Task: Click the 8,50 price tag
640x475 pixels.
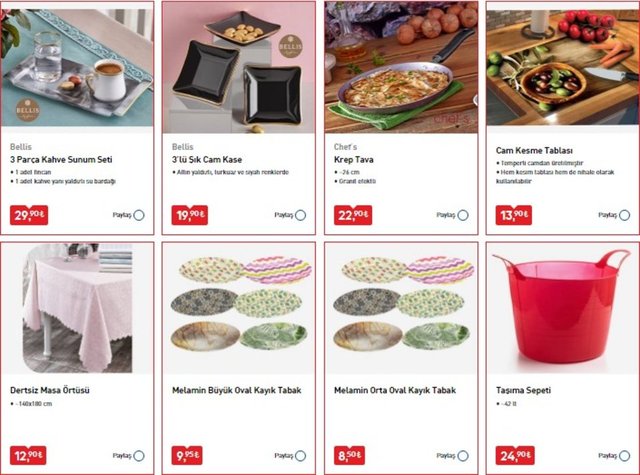Action: point(349,455)
